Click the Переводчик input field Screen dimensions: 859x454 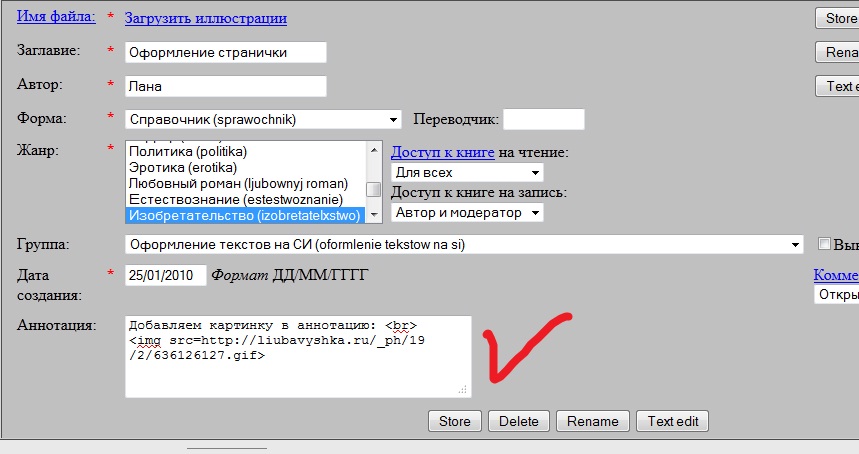543,120
